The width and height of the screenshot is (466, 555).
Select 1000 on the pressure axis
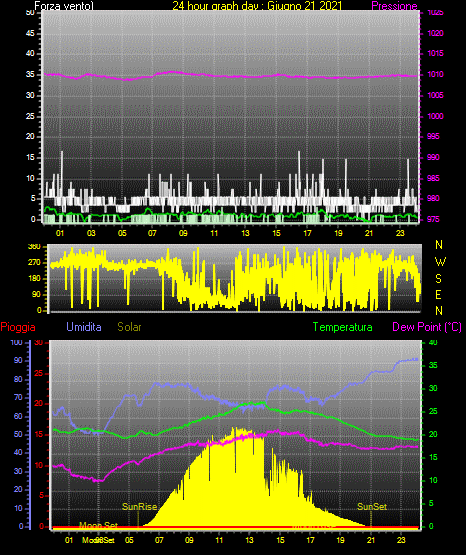[x=436, y=116]
